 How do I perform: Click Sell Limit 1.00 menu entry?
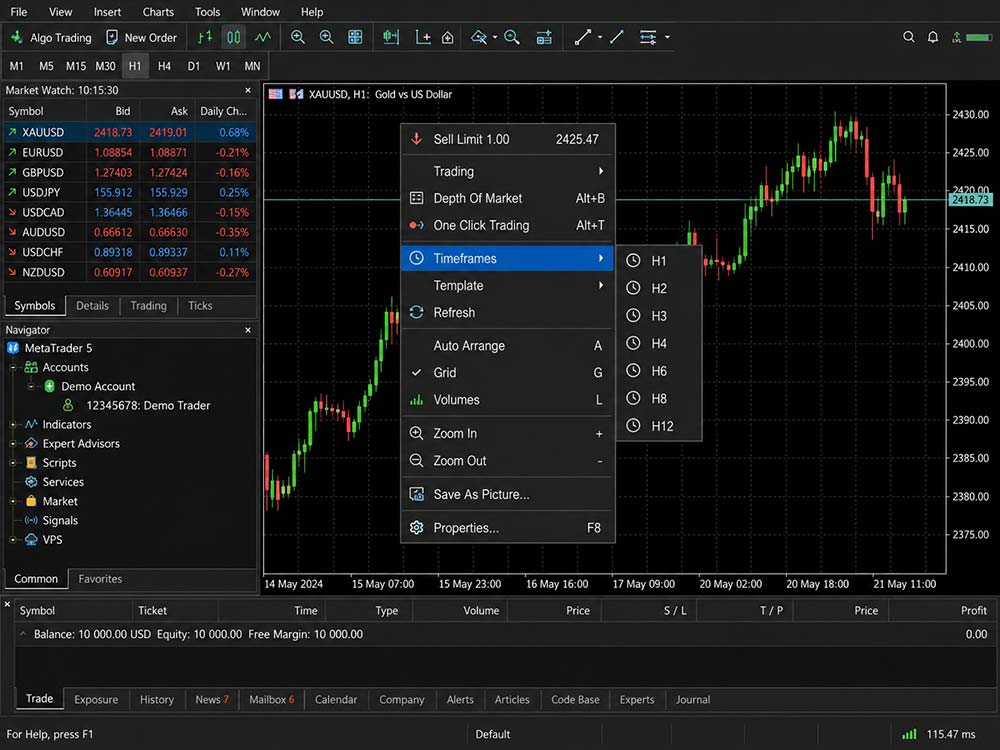[508, 139]
